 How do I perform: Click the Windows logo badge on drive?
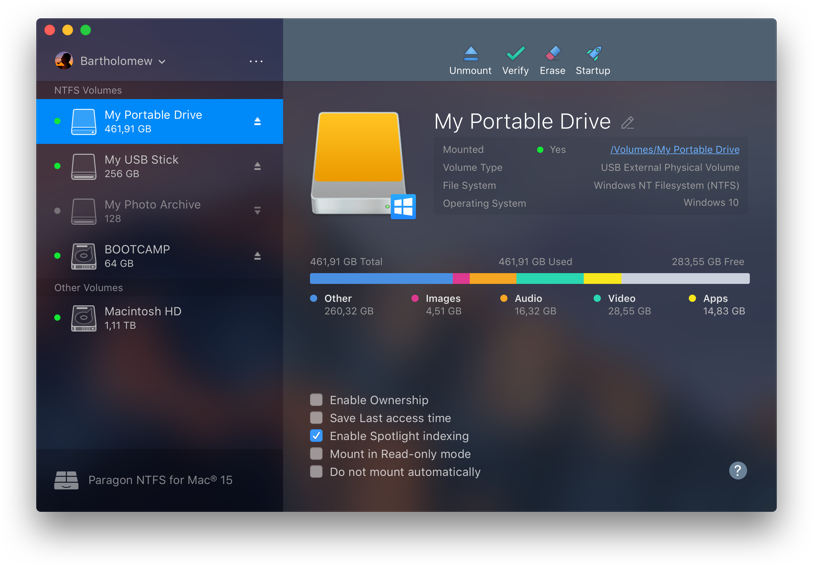click(x=403, y=206)
